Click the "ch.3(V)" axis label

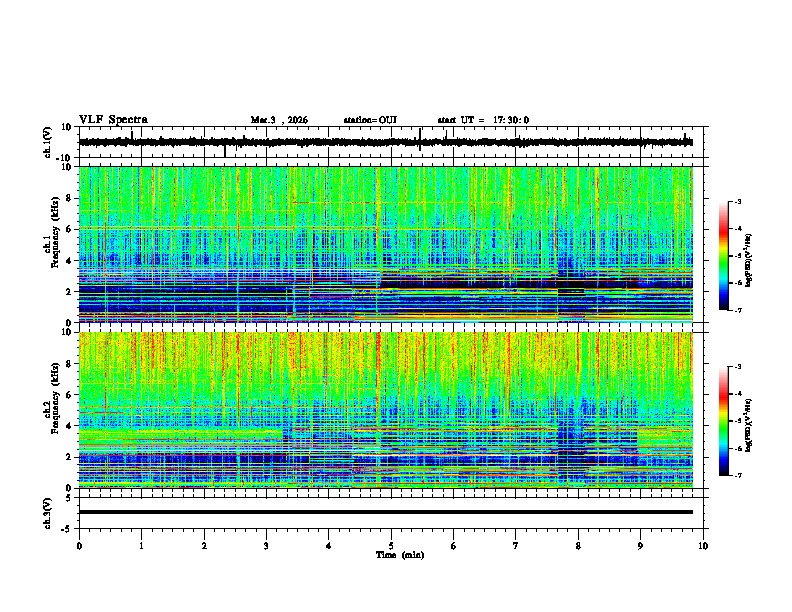48,513
